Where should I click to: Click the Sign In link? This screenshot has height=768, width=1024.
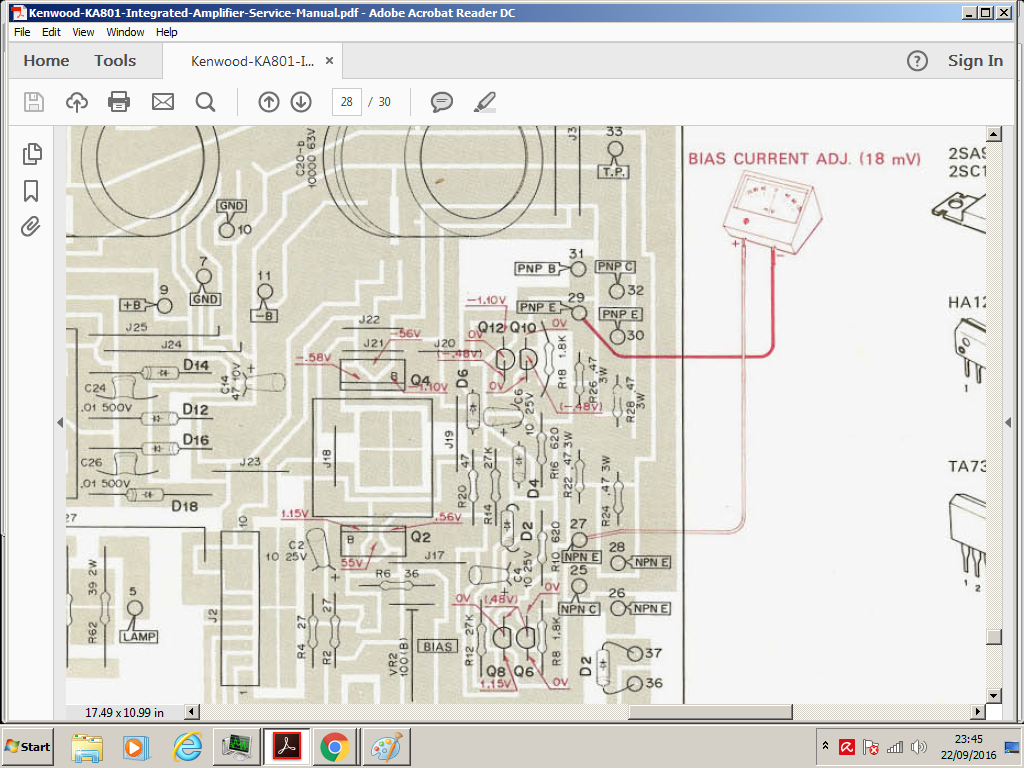coord(975,61)
